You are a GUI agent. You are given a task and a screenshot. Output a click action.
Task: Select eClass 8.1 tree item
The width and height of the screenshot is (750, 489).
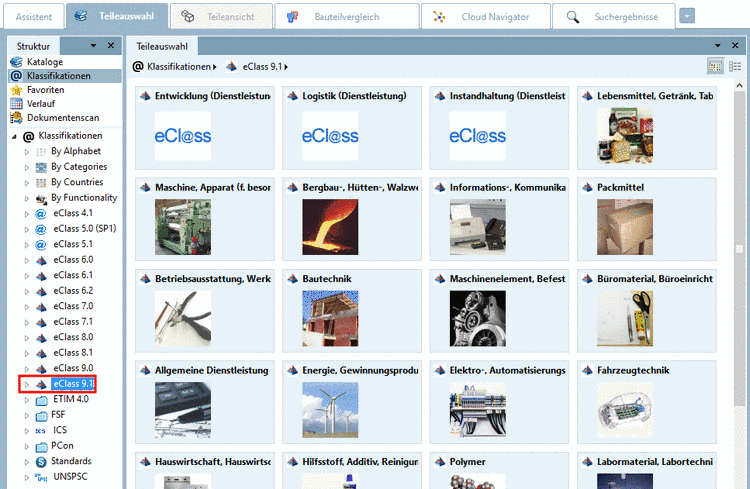click(x=73, y=352)
